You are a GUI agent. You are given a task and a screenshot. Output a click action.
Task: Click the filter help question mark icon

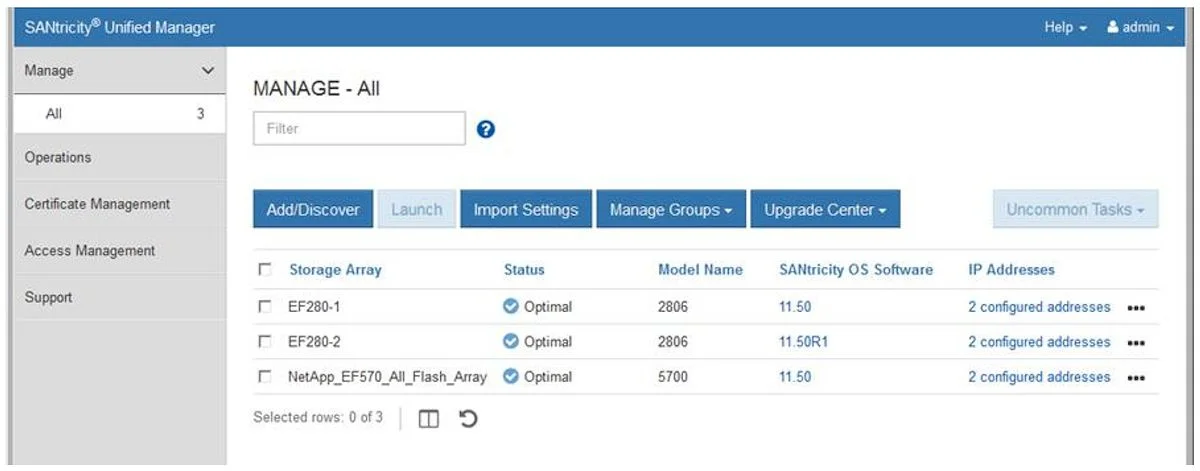click(x=487, y=129)
